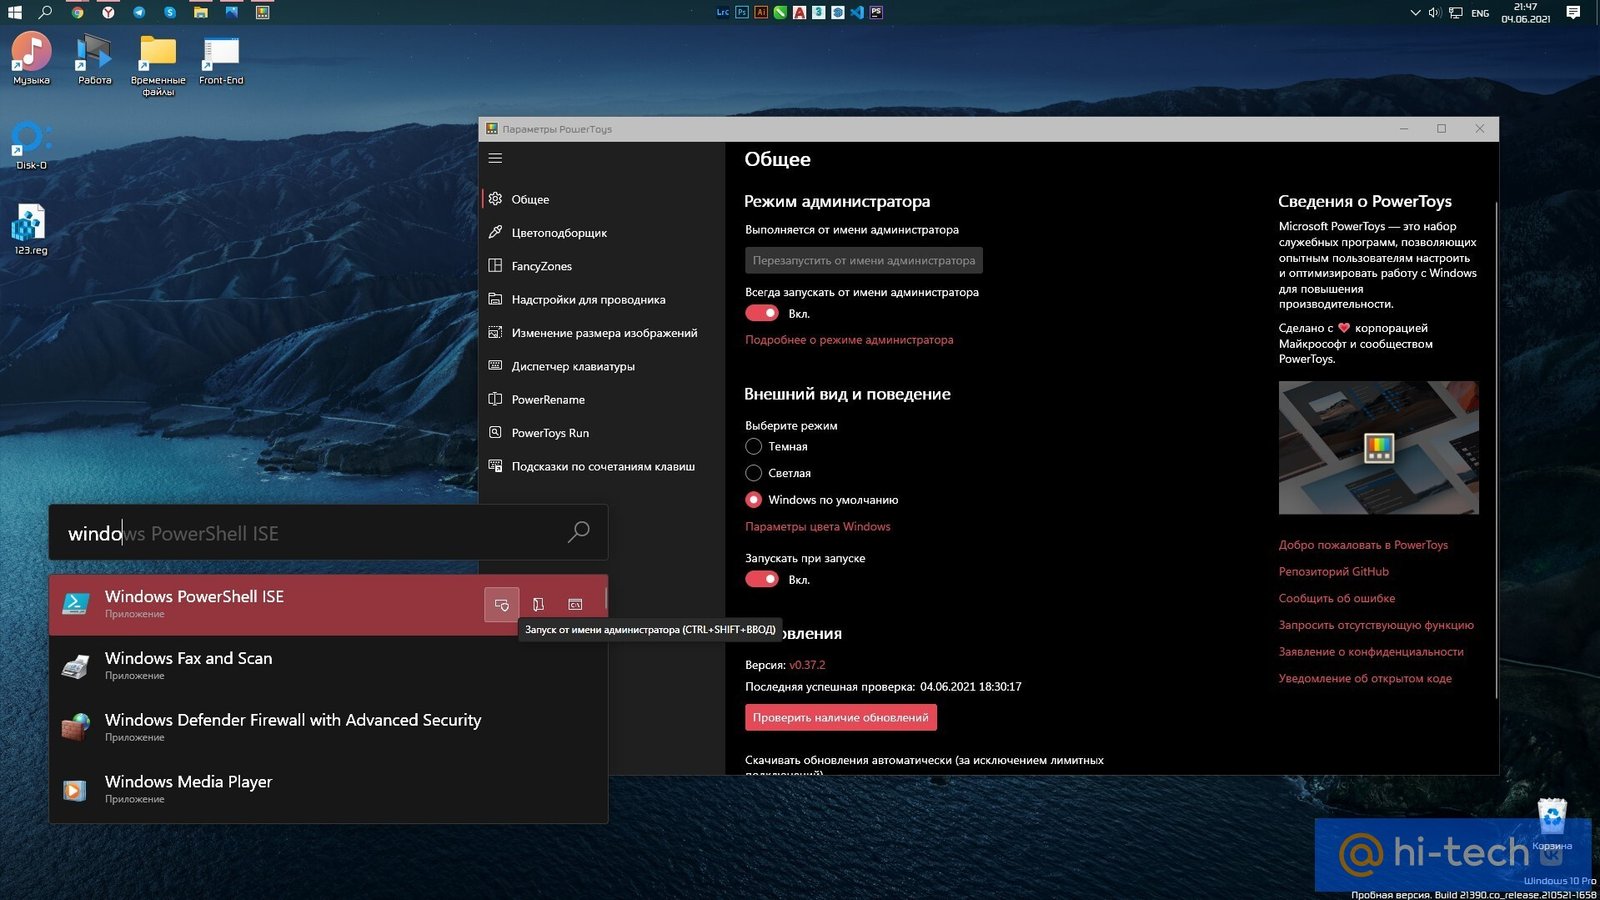Open the Общее settings page
The image size is (1600, 900).
coord(602,199)
